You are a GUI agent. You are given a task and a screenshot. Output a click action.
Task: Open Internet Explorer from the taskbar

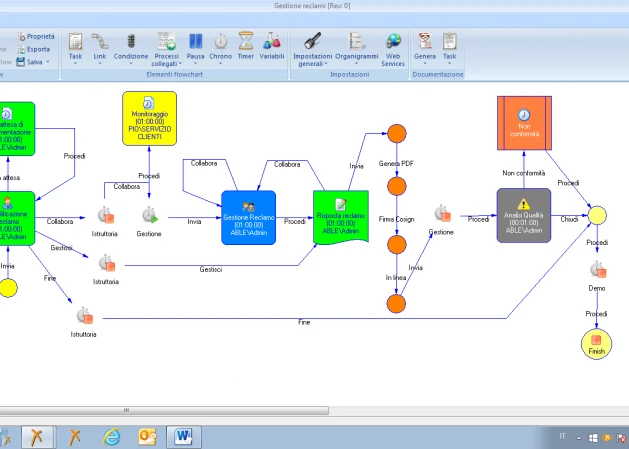tap(111, 437)
